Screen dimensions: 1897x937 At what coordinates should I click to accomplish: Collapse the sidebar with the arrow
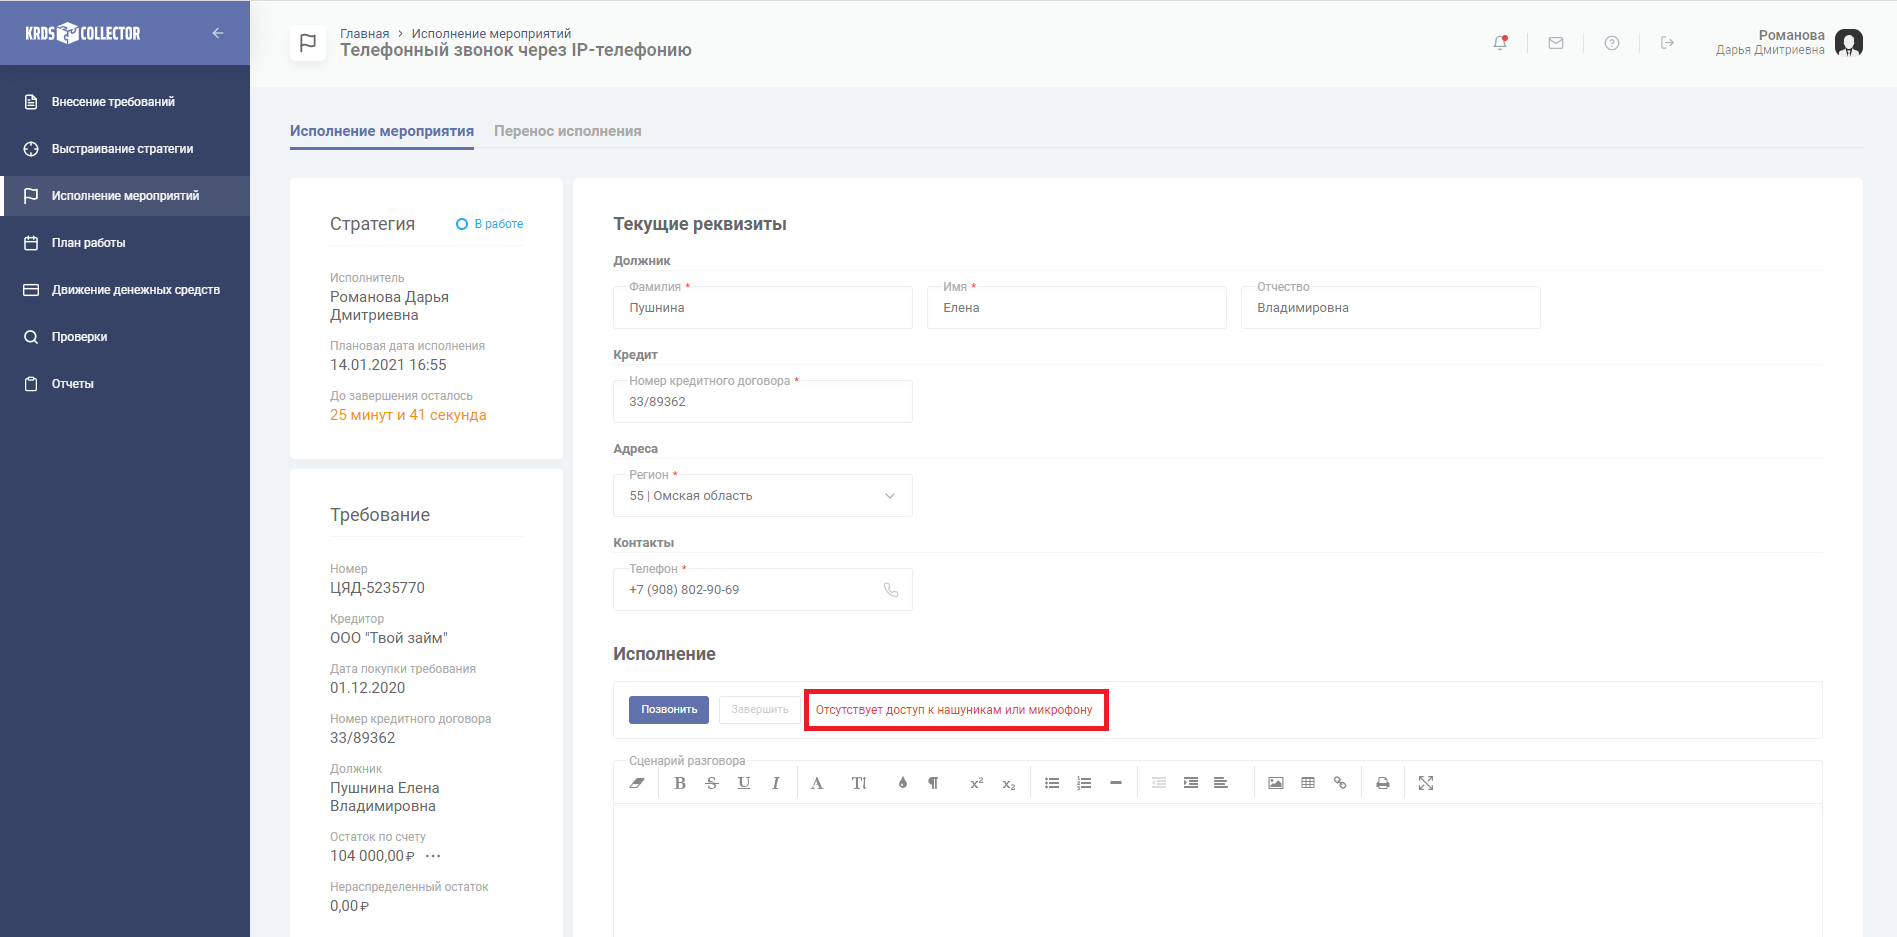tap(218, 33)
